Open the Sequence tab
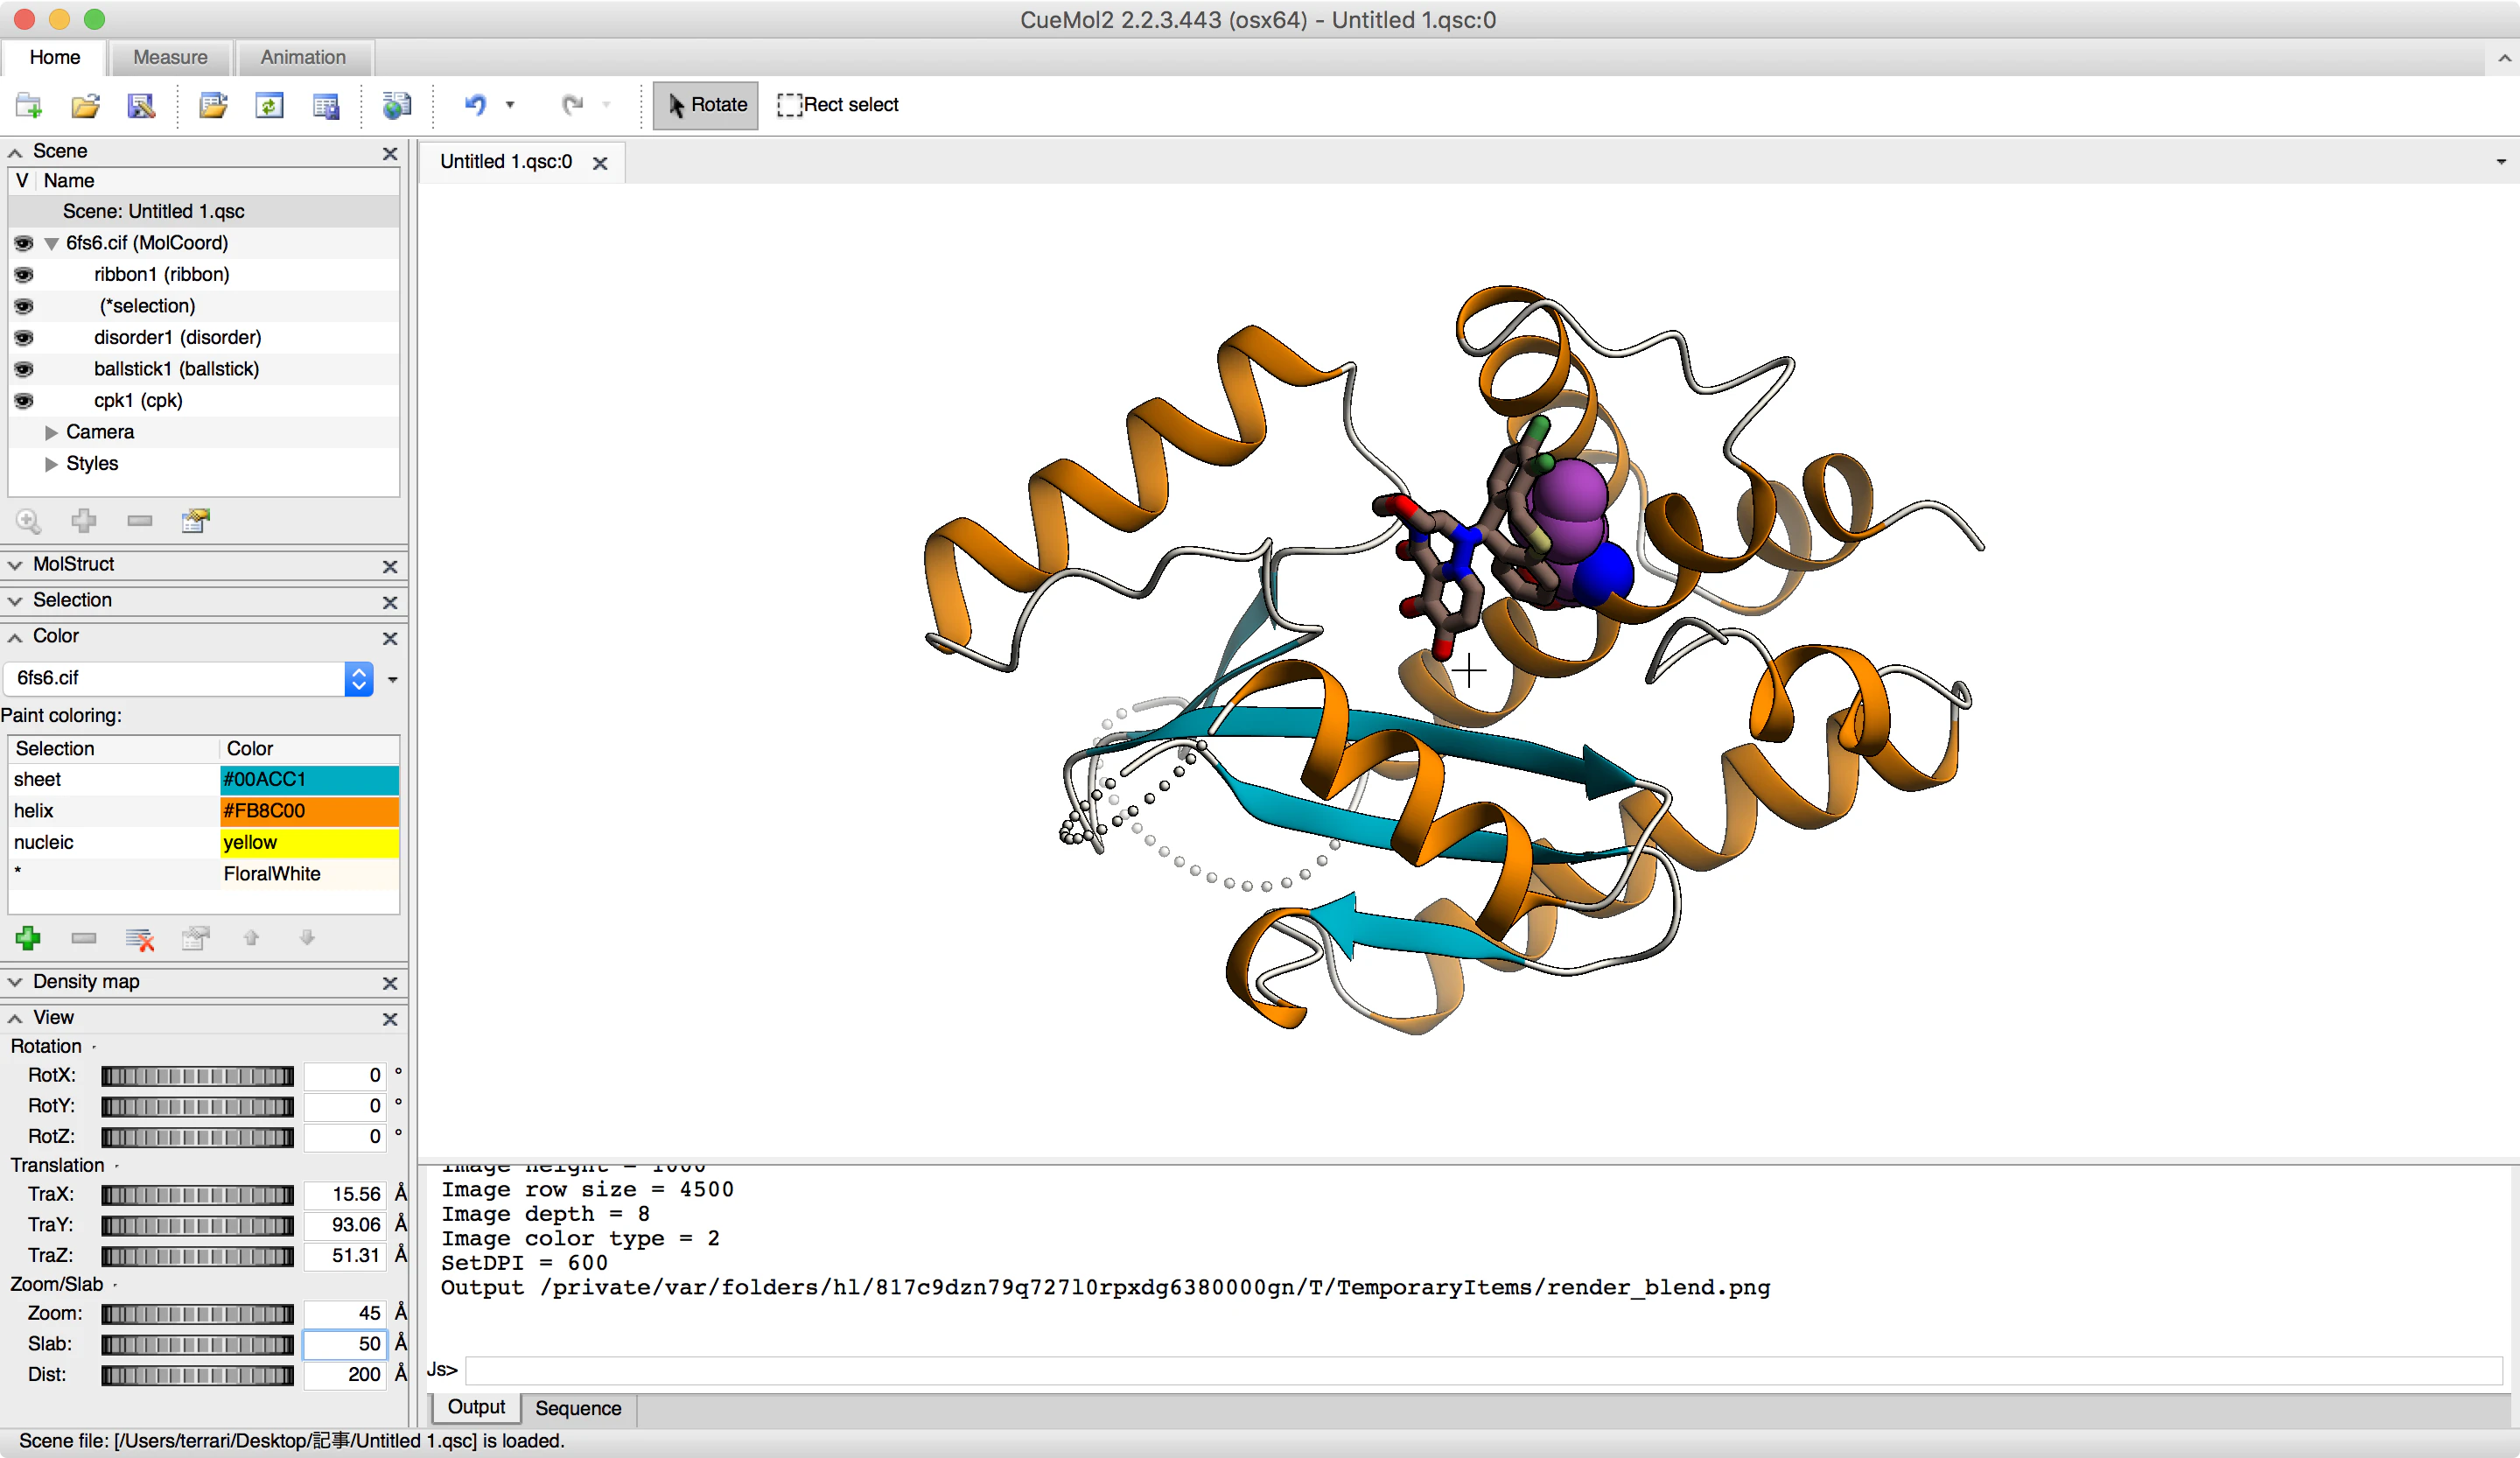Viewport: 2520px width, 1458px height. coord(578,1408)
